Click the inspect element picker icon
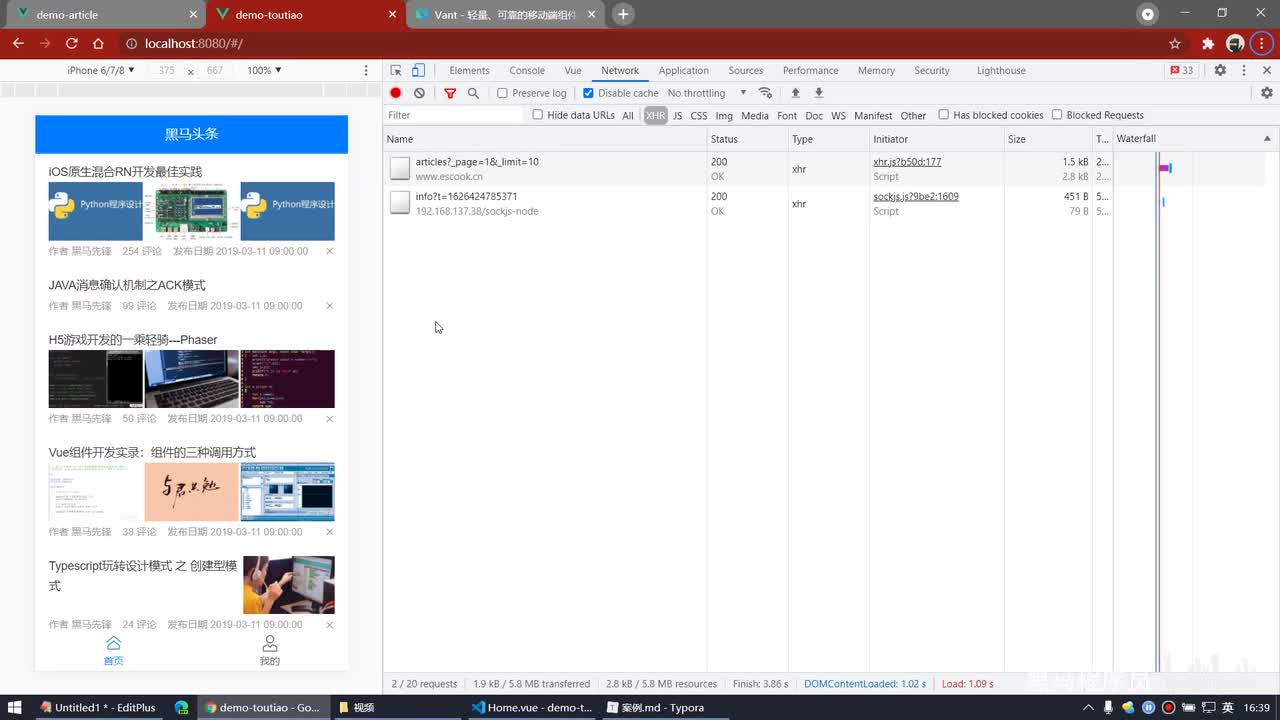The image size is (1280, 720). coord(396,70)
